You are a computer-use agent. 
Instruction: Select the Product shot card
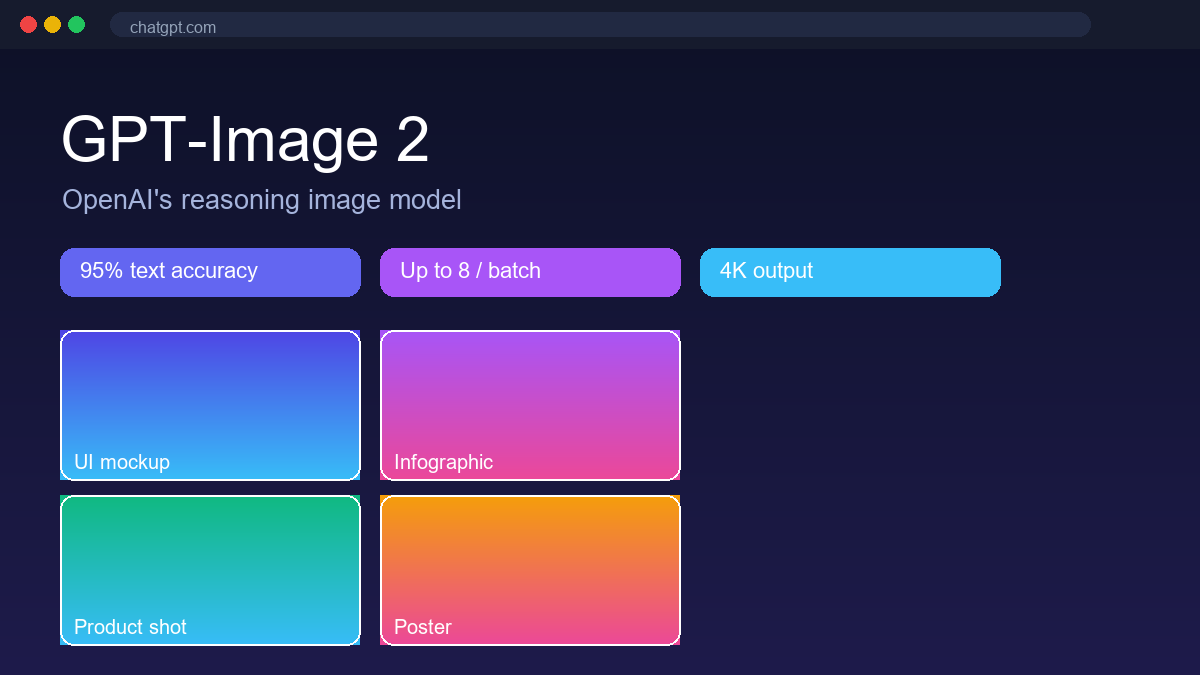click(210, 570)
